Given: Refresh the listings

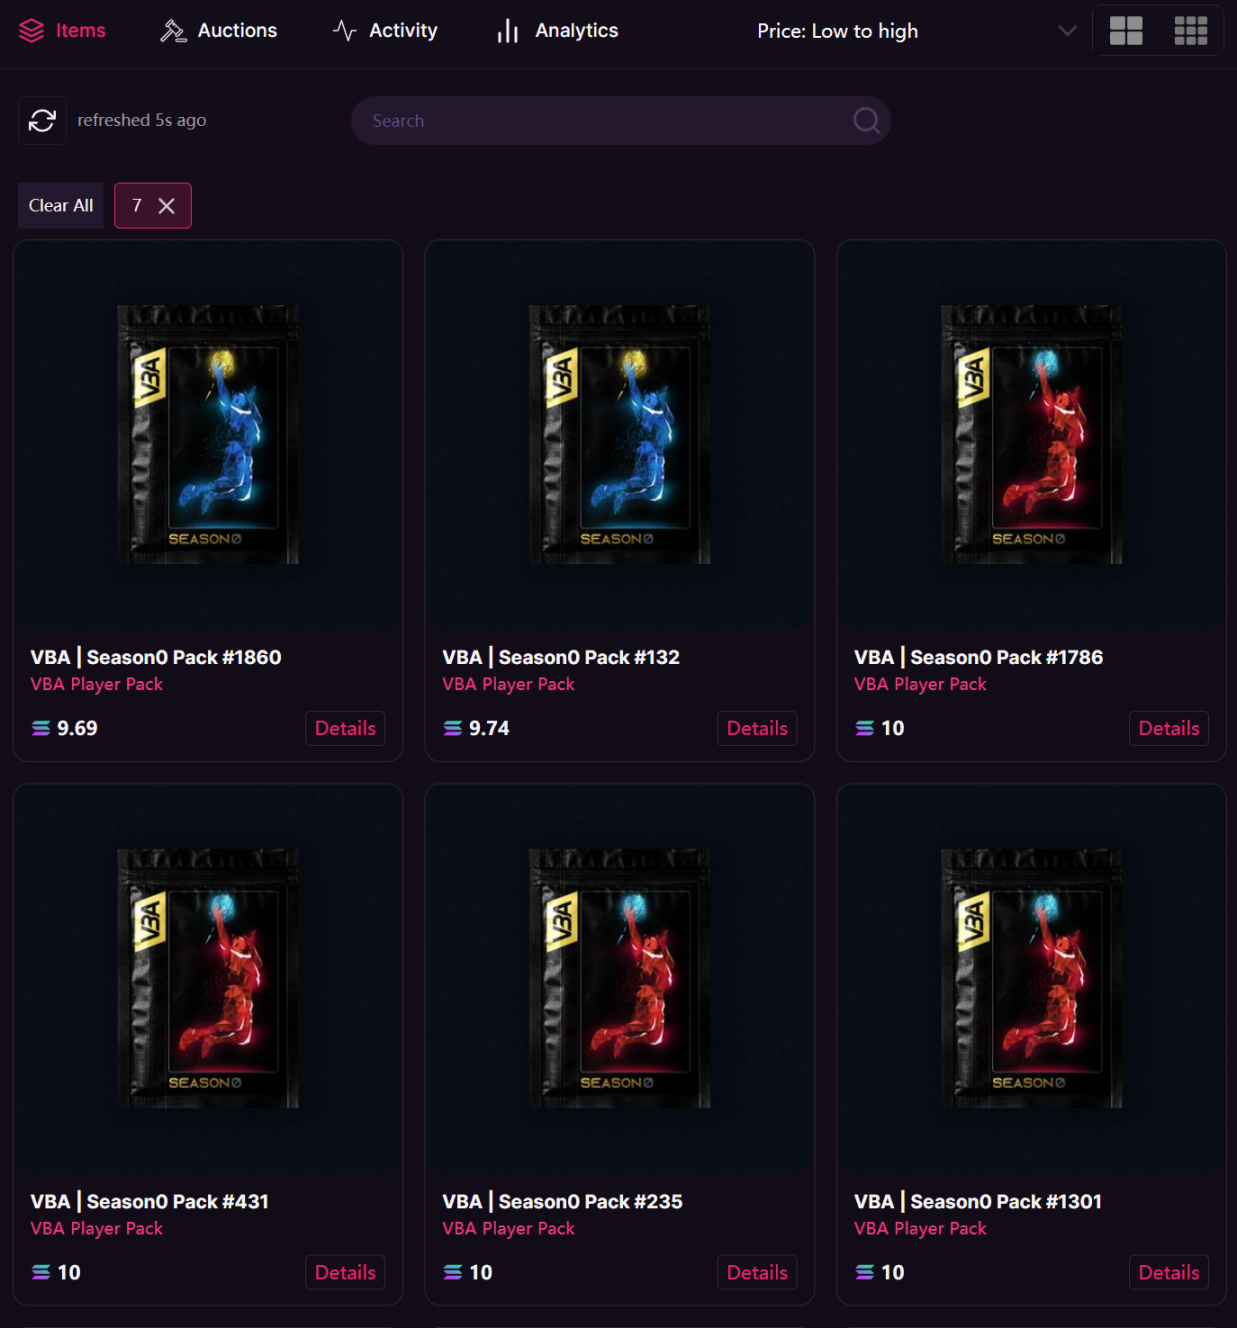Looking at the screenshot, I should pyautogui.click(x=42, y=121).
